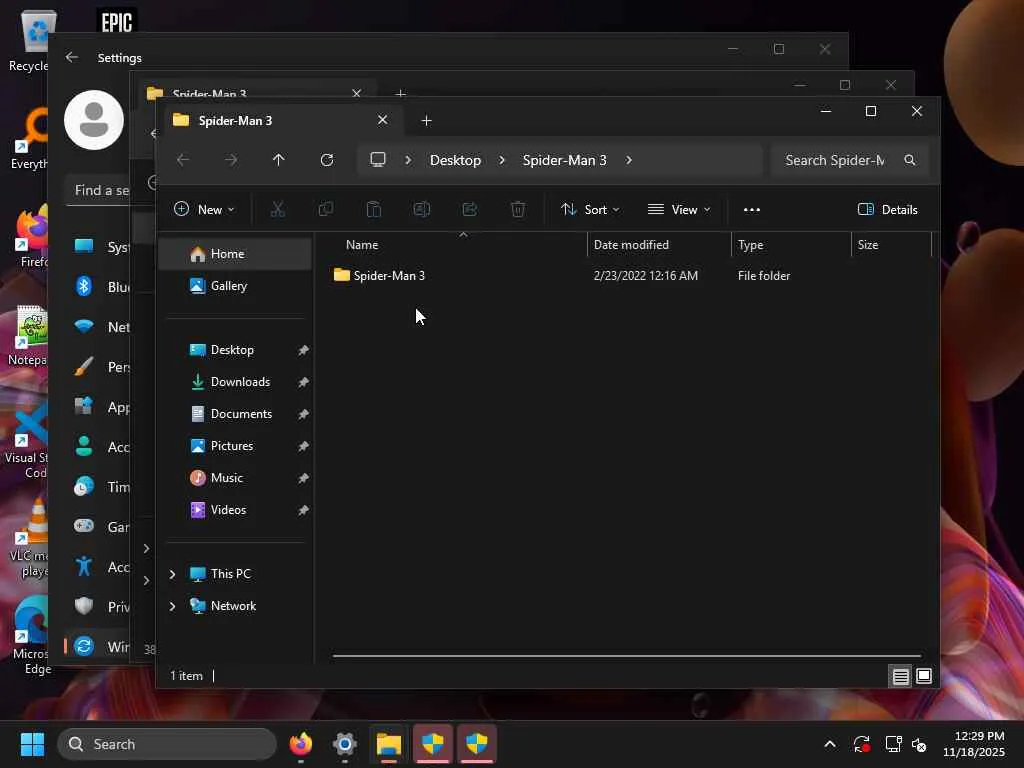
Task: Click the back arrow in Settings window
Action: click(x=72, y=57)
